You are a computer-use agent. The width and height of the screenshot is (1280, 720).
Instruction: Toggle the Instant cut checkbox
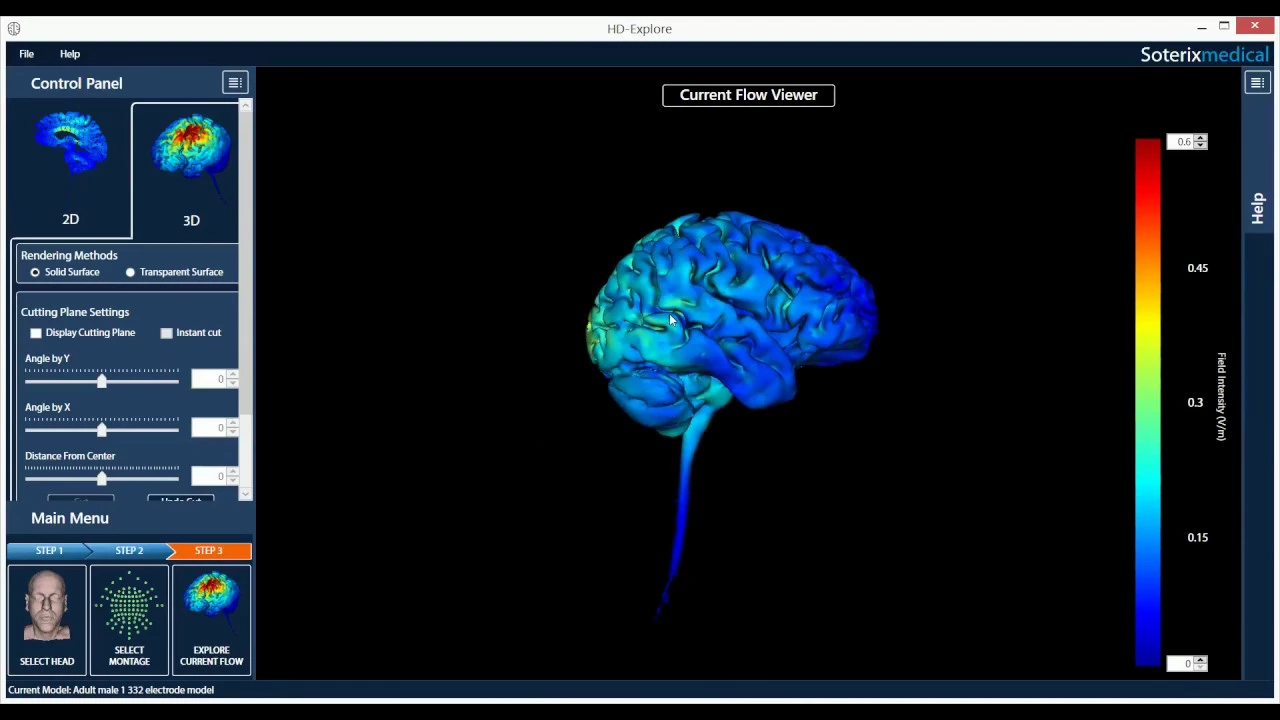167,333
